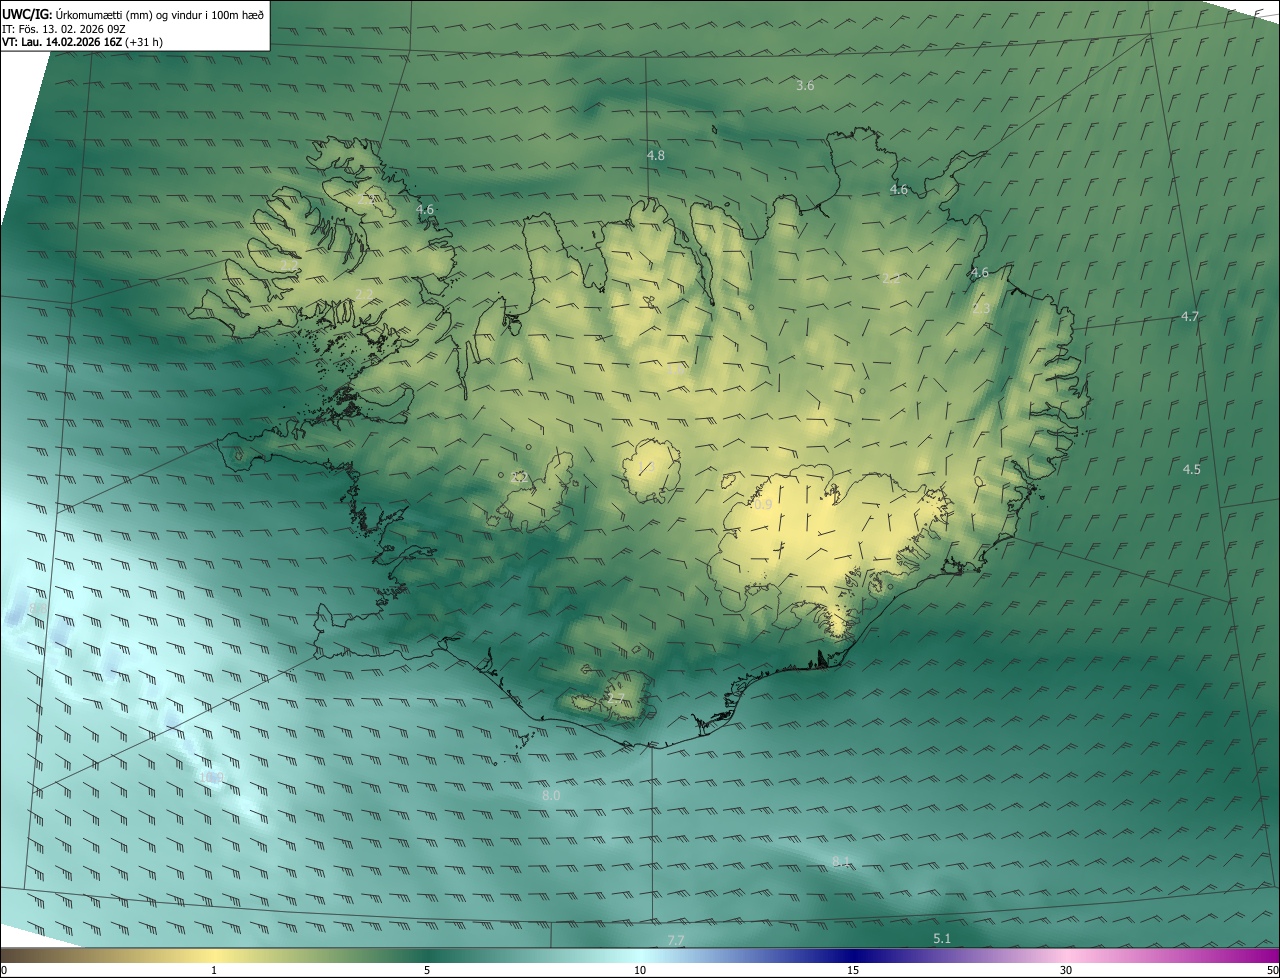Screen dimensions: 1280x978
Task: Click the colorbar tick label 30
Action: pos(1066,970)
